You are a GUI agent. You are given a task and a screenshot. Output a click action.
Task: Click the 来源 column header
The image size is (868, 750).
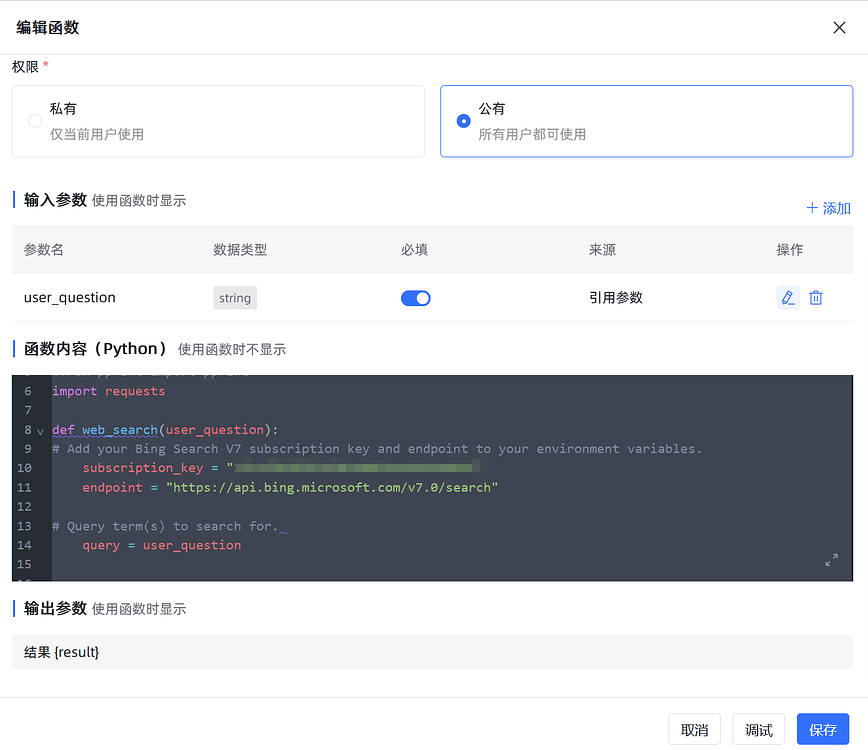[602, 250]
